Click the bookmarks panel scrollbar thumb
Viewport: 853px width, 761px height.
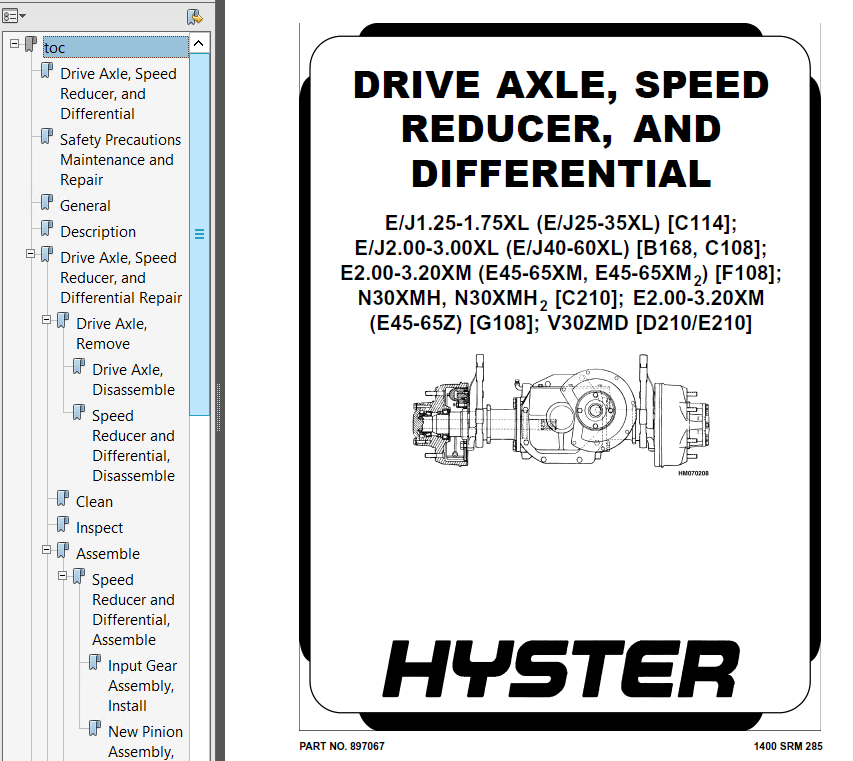tap(199, 234)
